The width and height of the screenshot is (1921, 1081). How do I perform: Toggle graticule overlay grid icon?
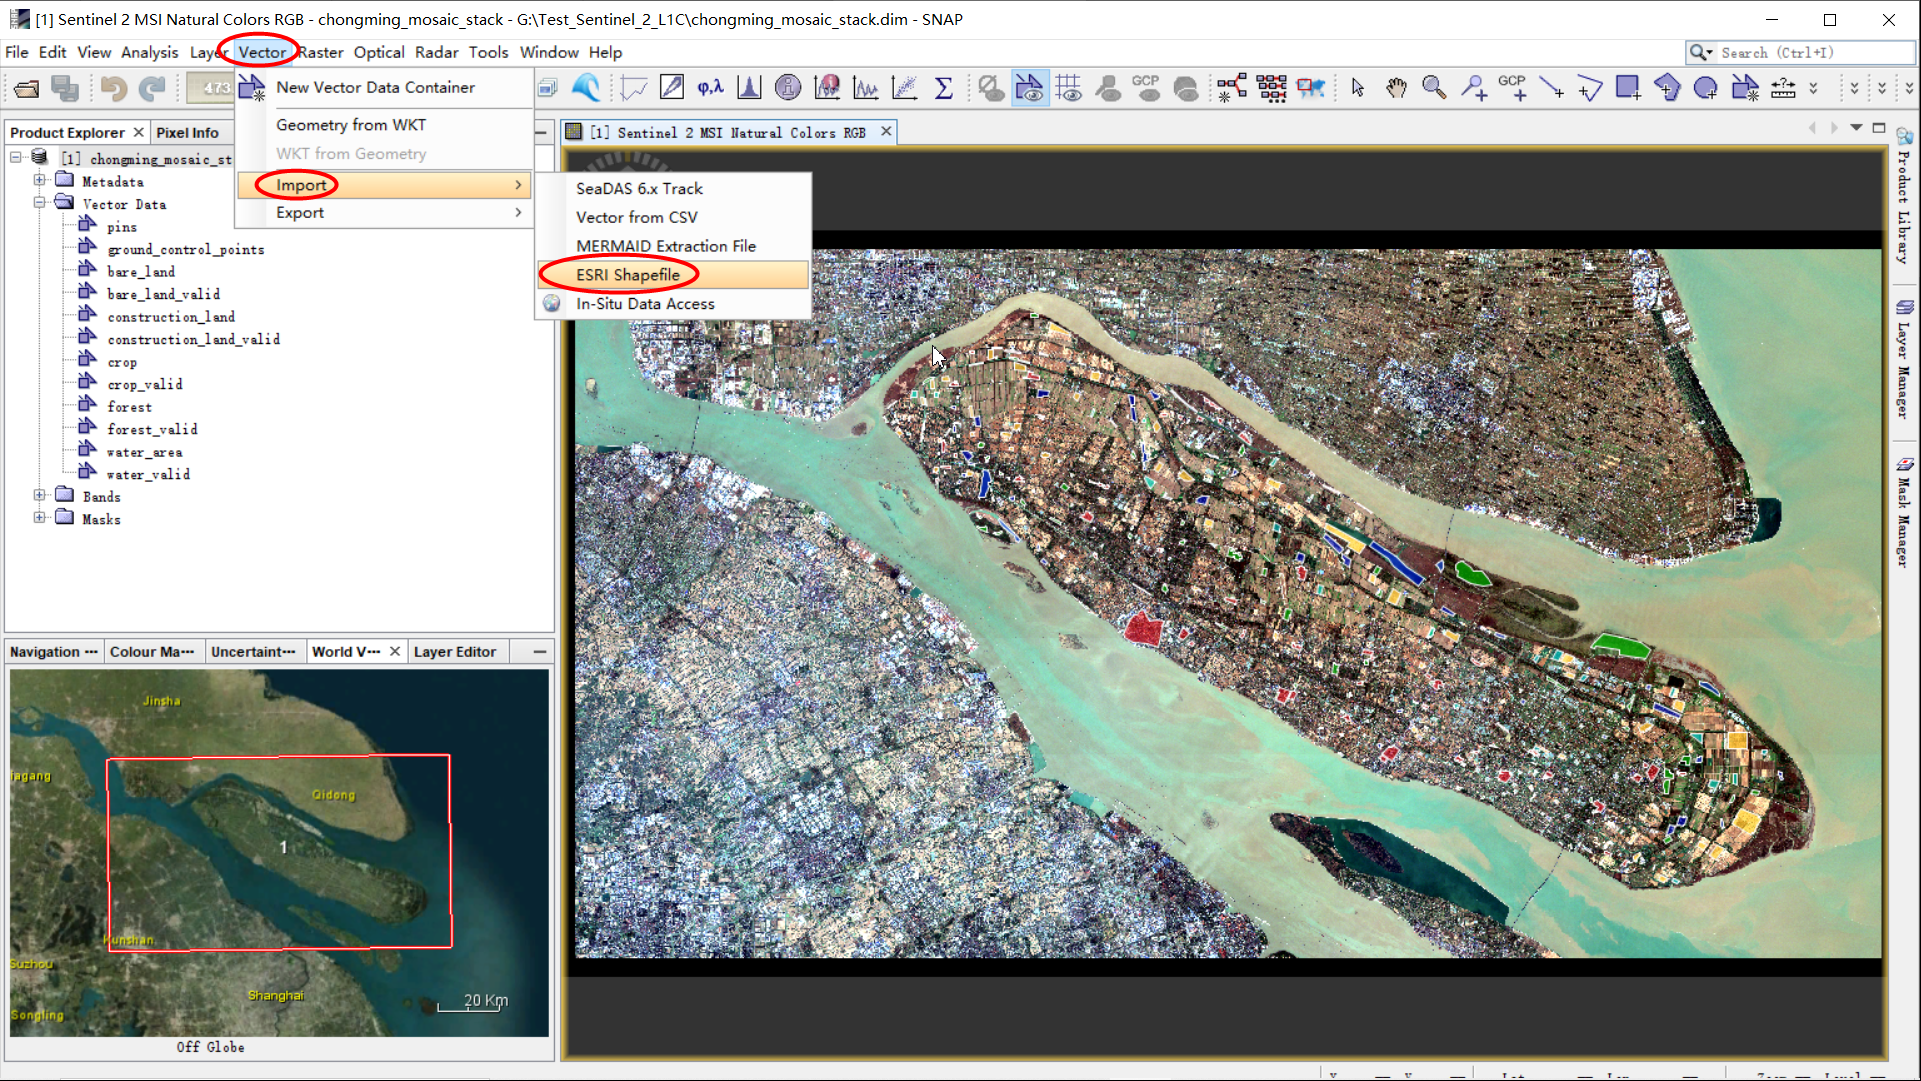[1069, 88]
